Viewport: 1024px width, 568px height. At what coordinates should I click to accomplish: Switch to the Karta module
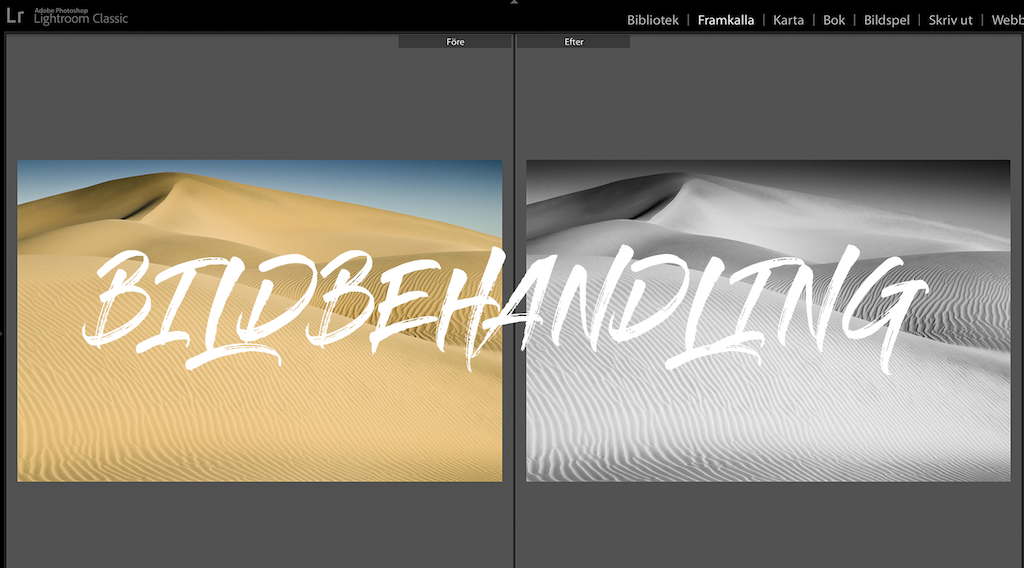pos(788,20)
